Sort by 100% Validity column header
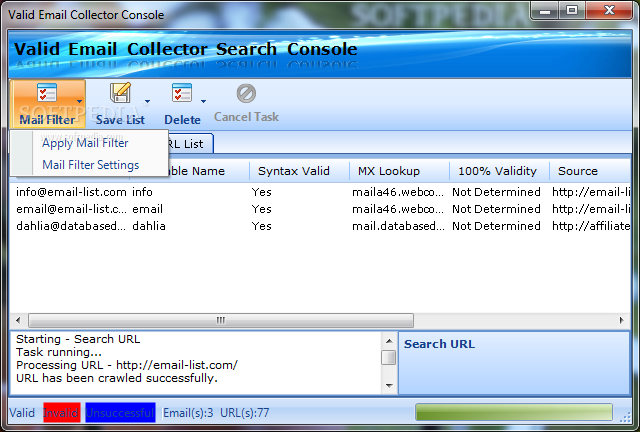This screenshot has width=640, height=432. pyautogui.click(x=499, y=171)
